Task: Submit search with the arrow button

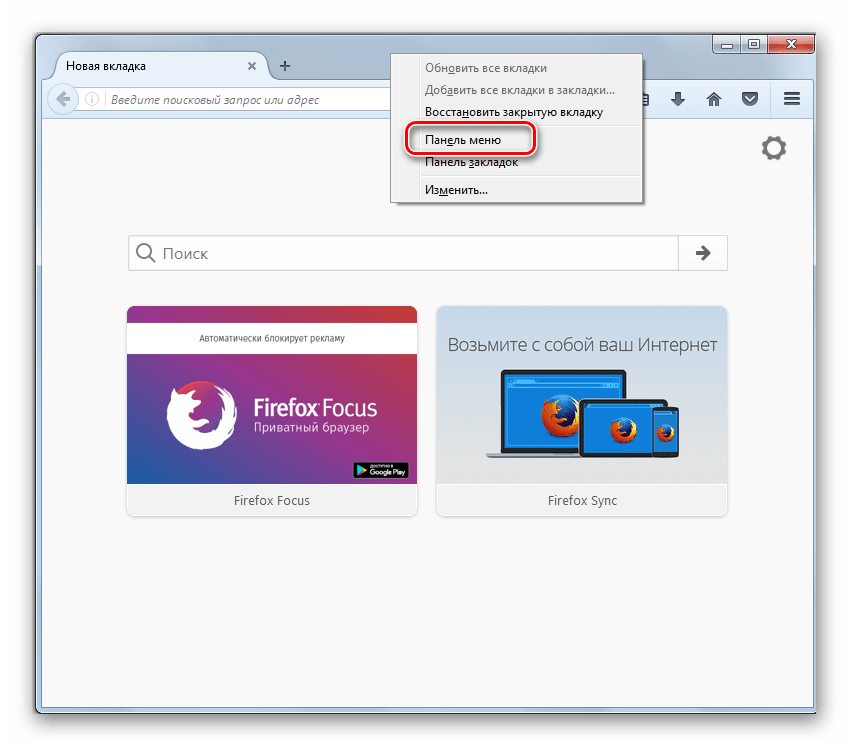Action: coord(703,253)
